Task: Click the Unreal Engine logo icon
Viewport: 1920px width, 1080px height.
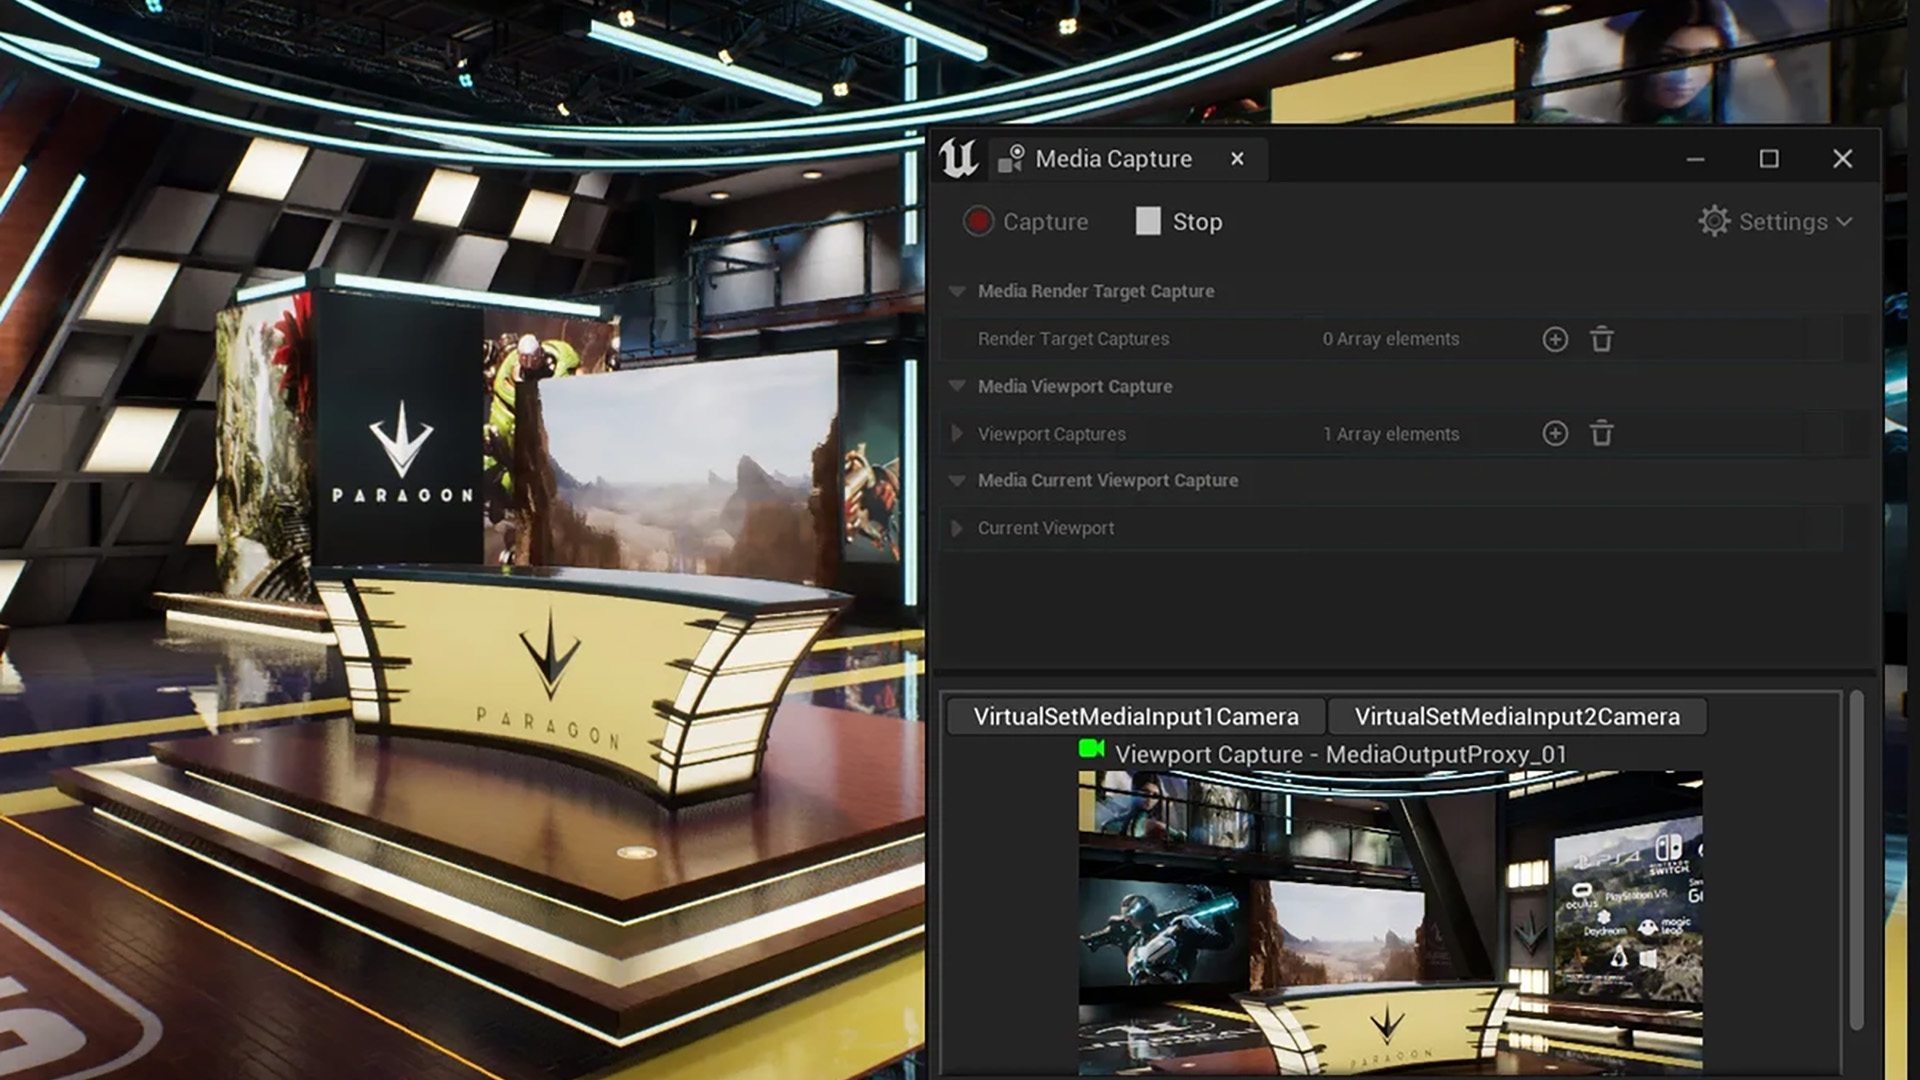Action: coord(956,158)
